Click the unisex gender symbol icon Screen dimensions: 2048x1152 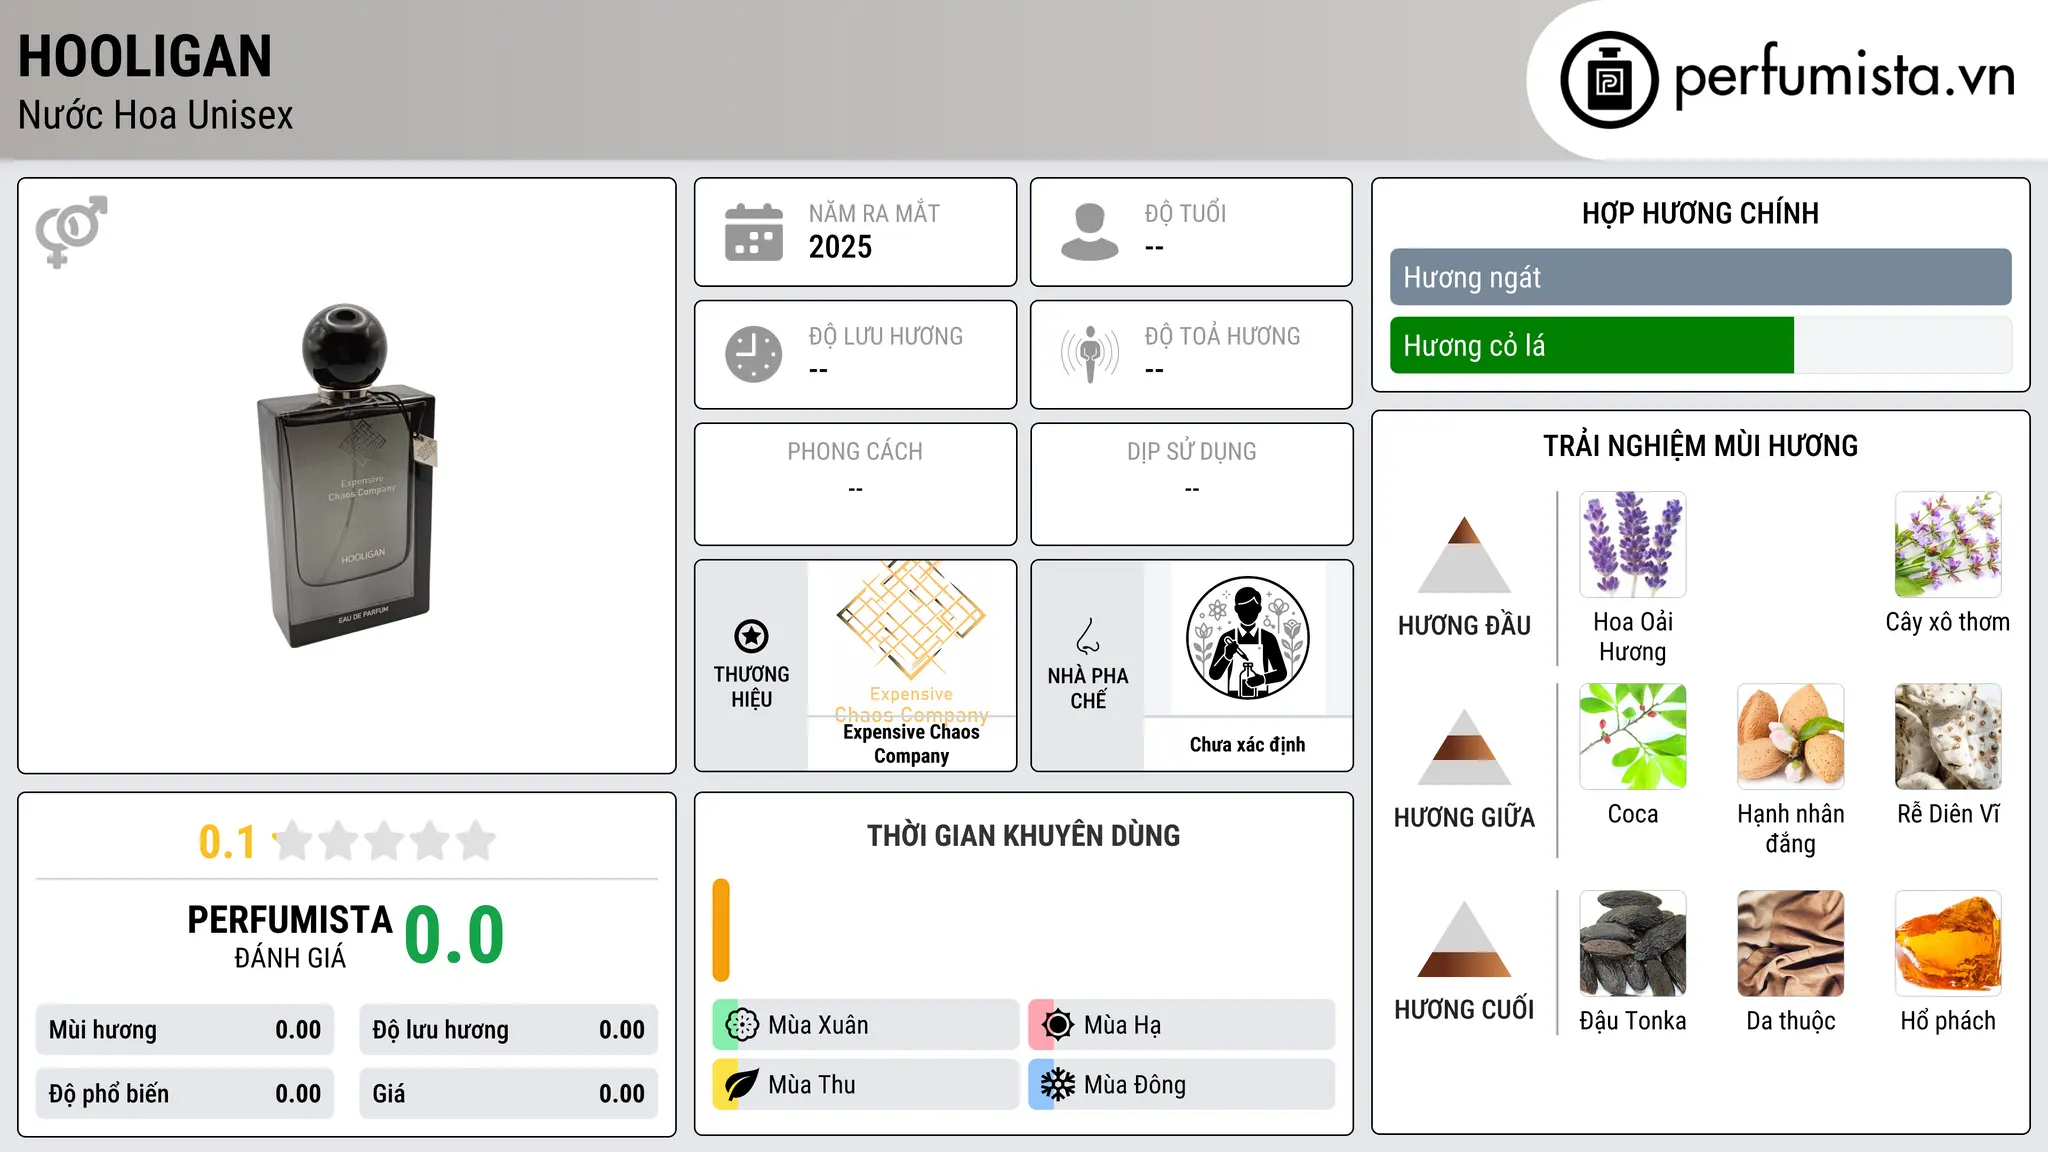pyautogui.click(x=71, y=231)
